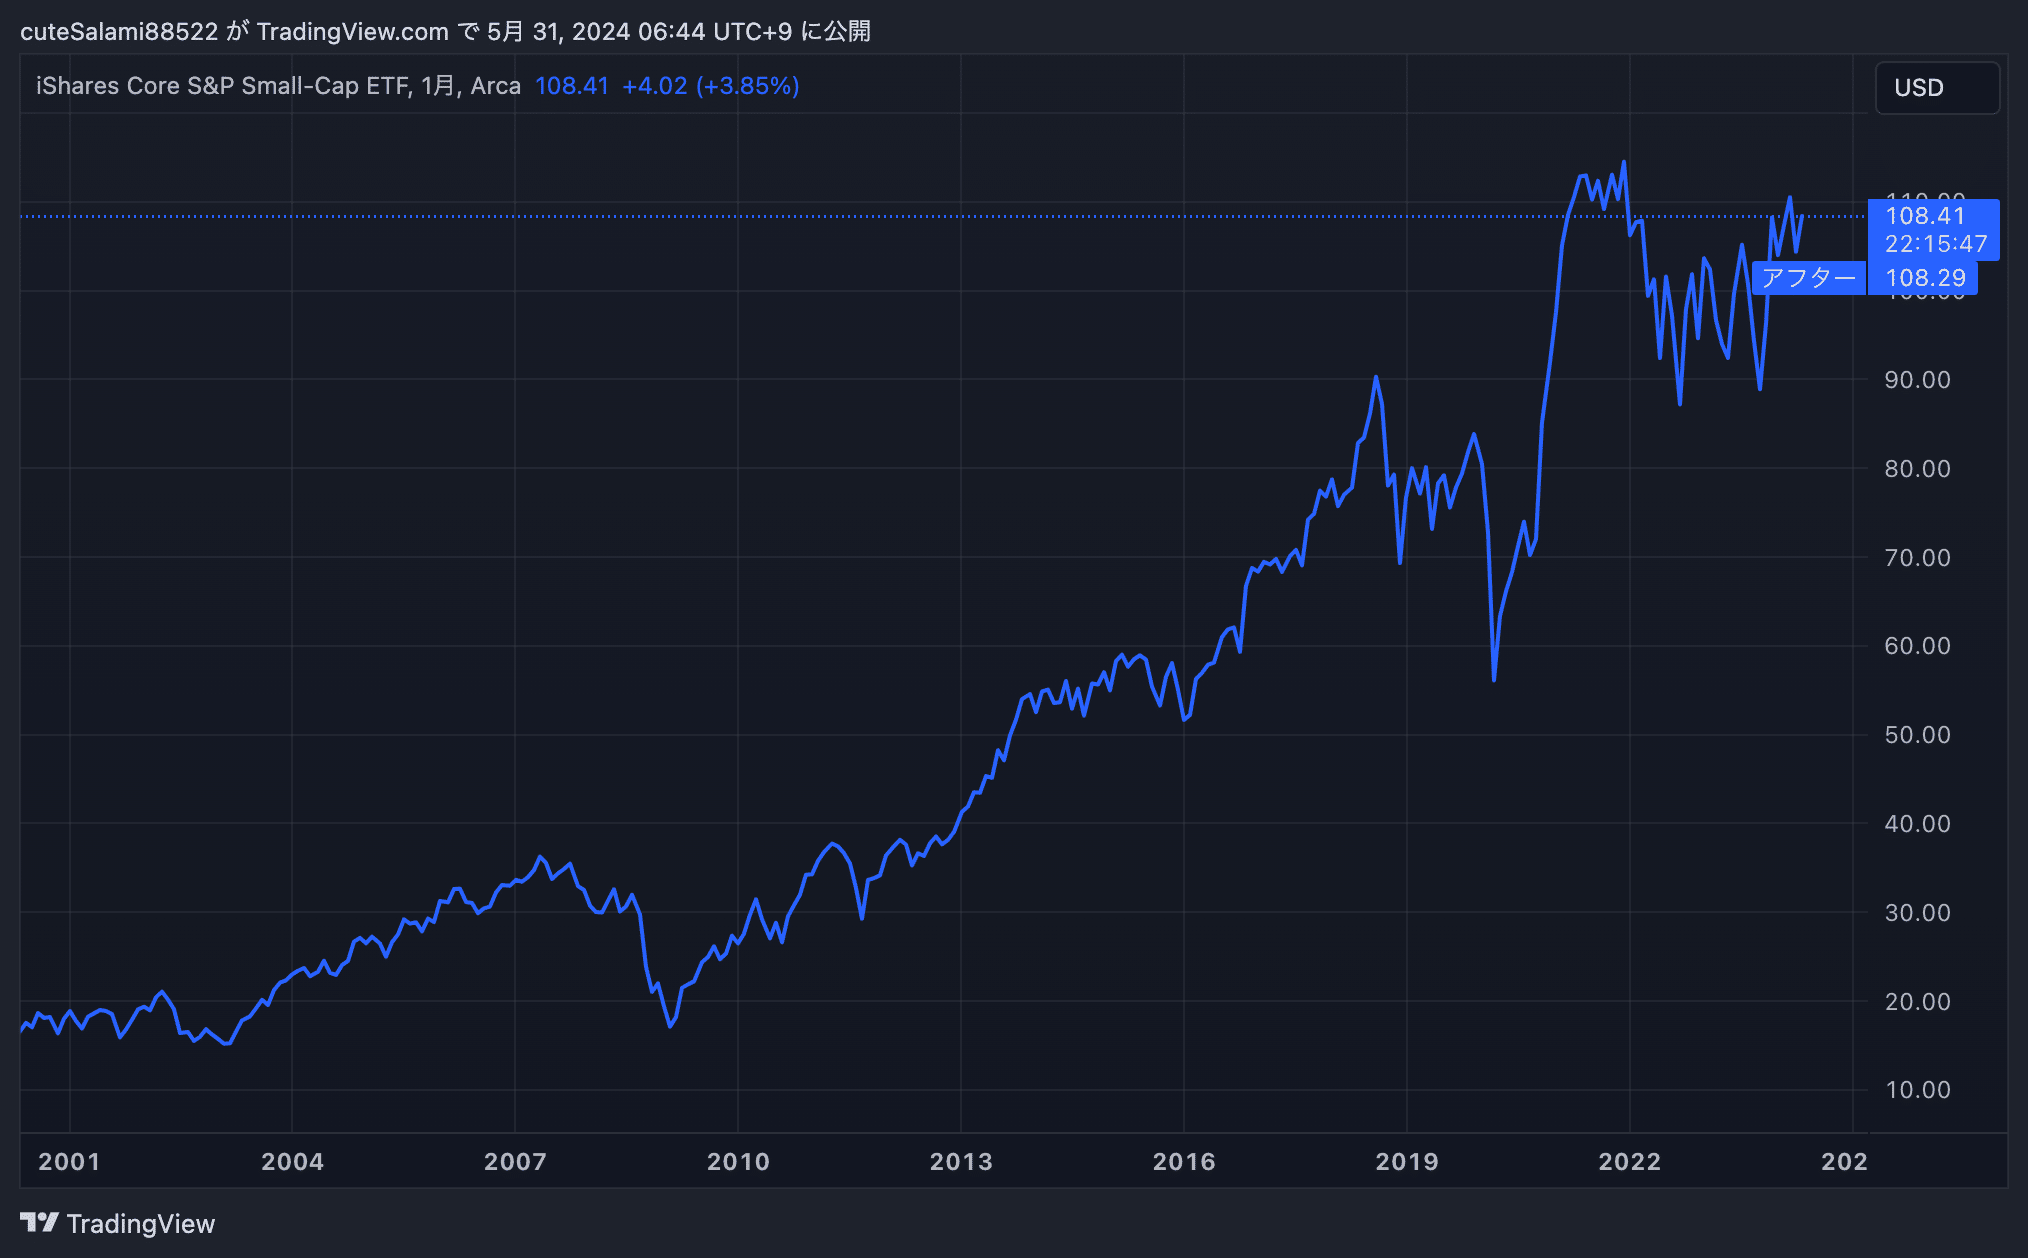Click the 80.00 price axis label
Screen dimensions: 2028x1258
pos(1917,469)
